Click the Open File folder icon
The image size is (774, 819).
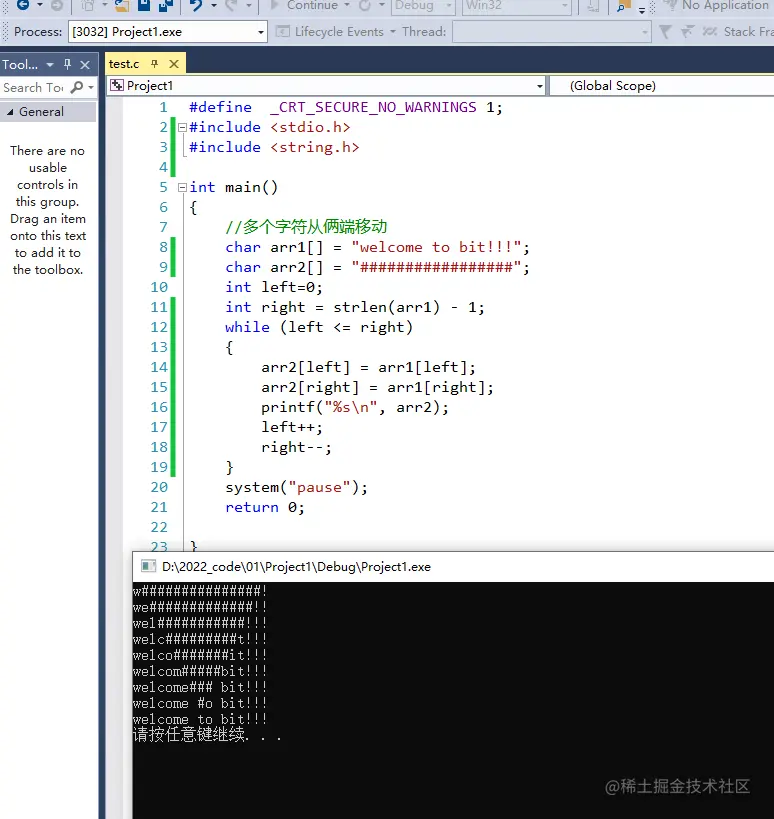(122, 5)
